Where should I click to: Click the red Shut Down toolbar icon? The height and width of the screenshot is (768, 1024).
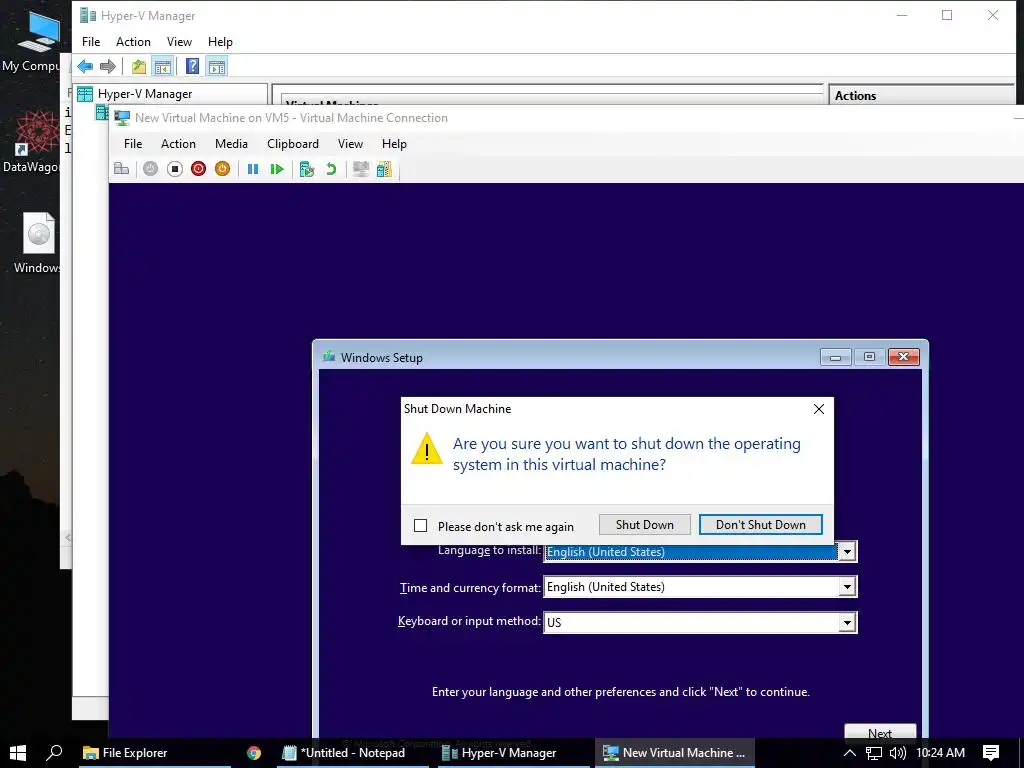pyautogui.click(x=199, y=169)
